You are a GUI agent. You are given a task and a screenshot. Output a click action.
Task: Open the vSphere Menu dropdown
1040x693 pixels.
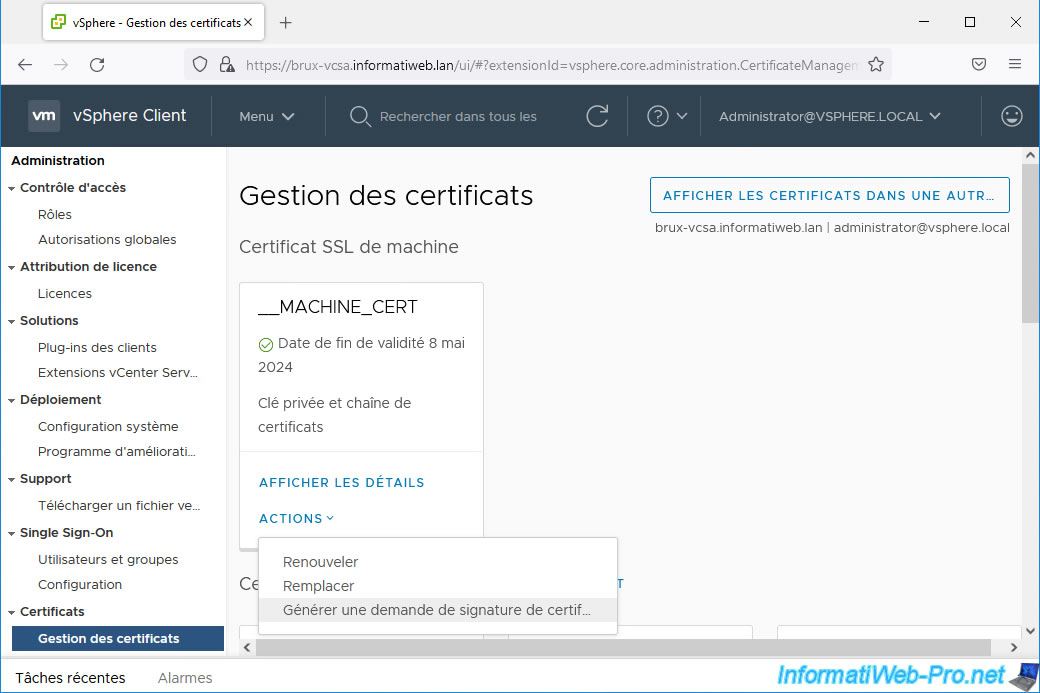click(x=266, y=116)
